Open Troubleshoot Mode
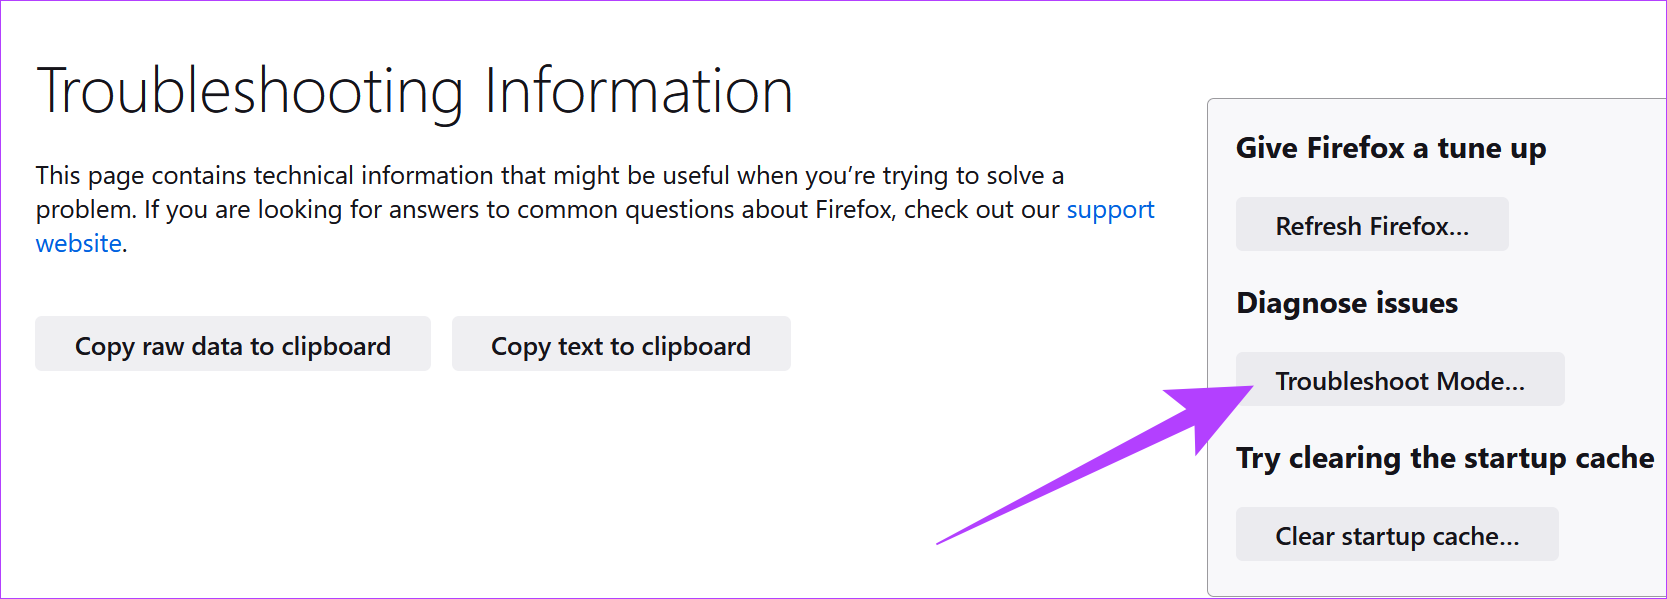The width and height of the screenshot is (1667, 599). (1400, 379)
